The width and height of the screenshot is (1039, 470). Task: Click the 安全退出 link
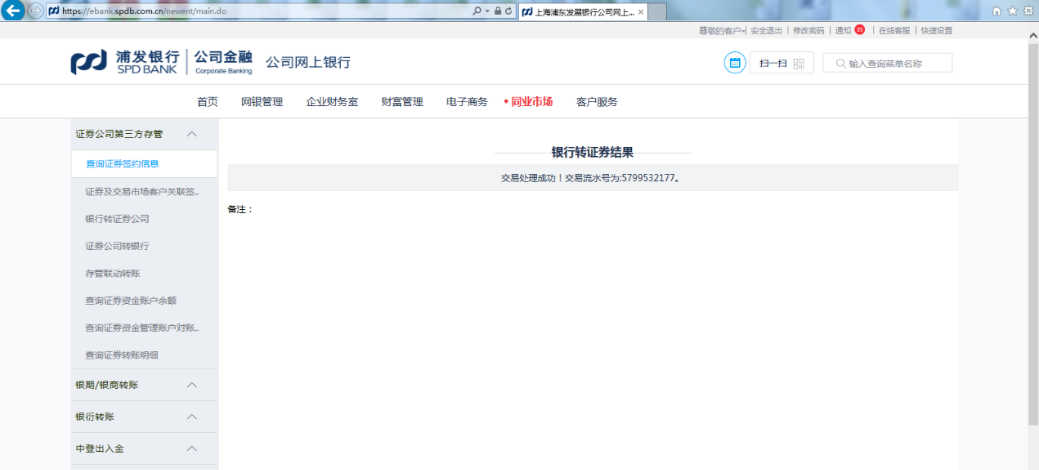click(767, 31)
